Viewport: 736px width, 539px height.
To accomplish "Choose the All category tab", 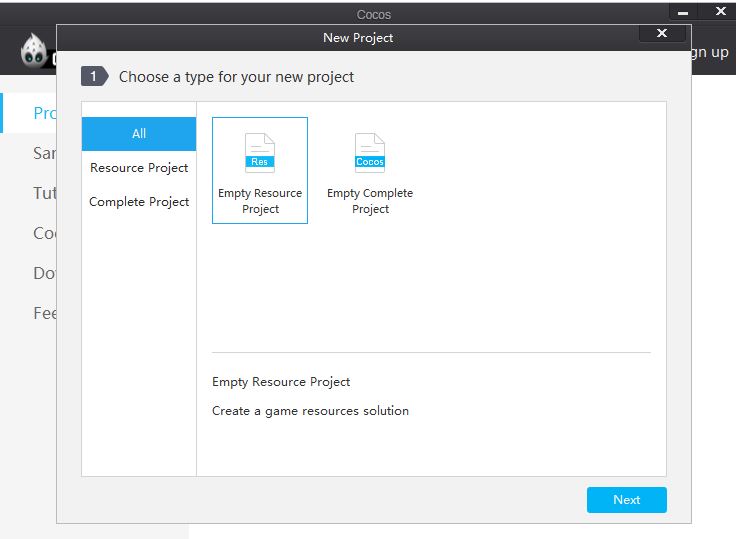I will pos(139,134).
